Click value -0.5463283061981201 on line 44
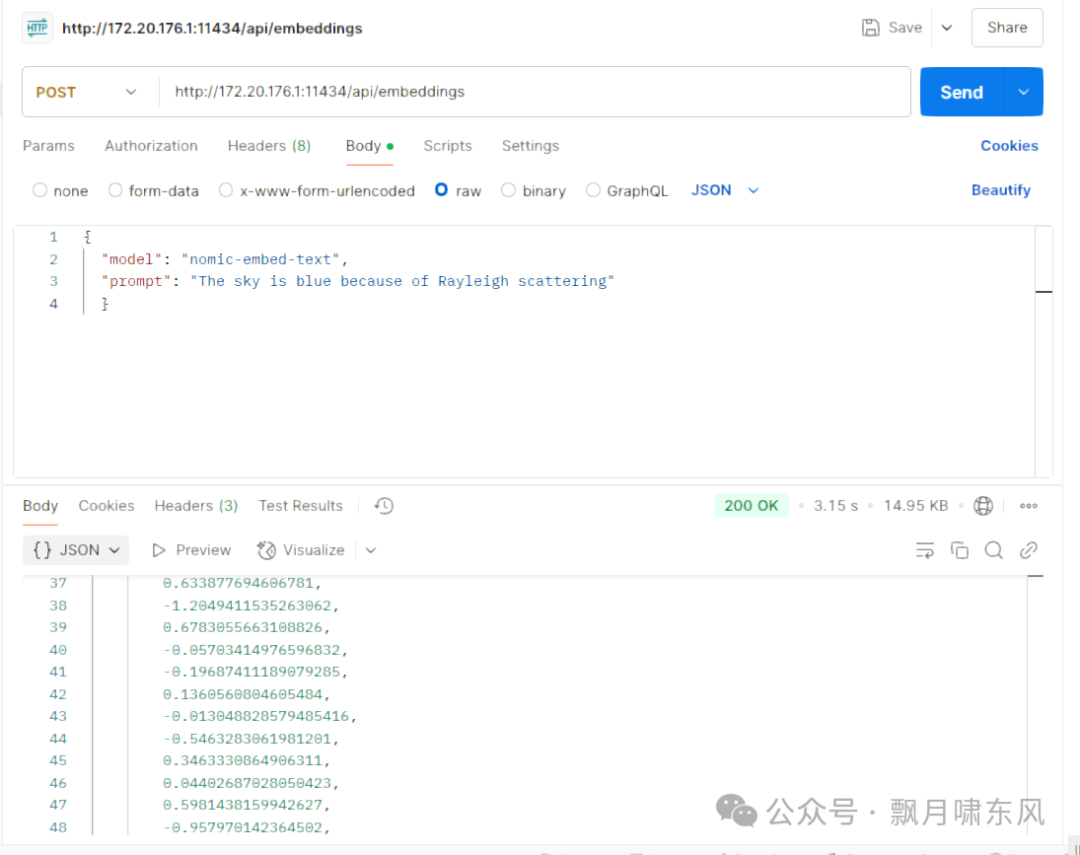This screenshot has height=855, width=1080. [247, 739]
